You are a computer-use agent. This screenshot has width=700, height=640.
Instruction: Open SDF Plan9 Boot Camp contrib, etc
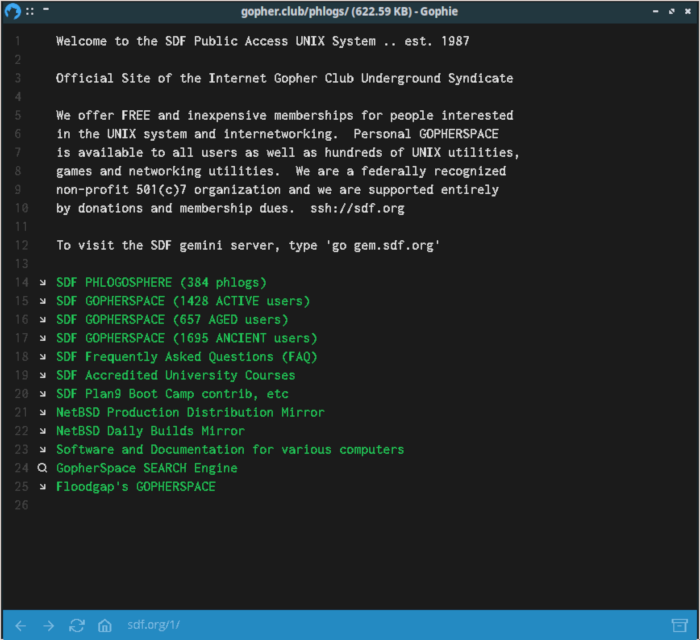(172, 394)
